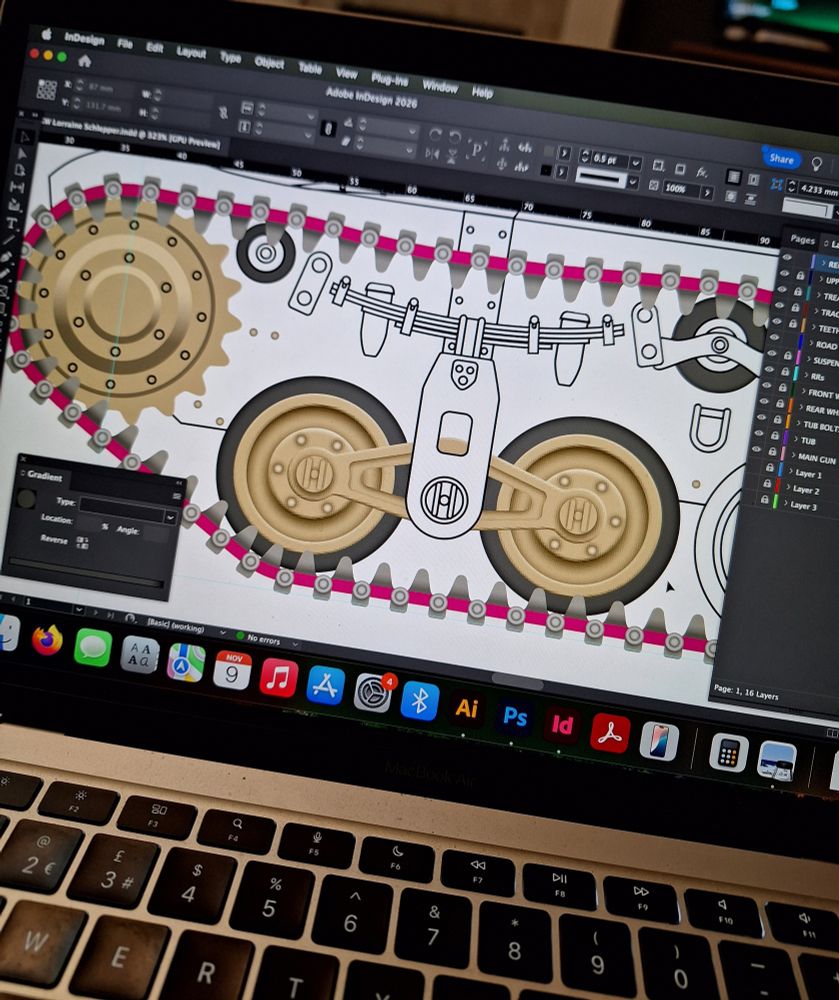Open the Plug-Ins menu
Image resolution: width=839 pixels, height=1000 pixels.
[x=390, y=79]
